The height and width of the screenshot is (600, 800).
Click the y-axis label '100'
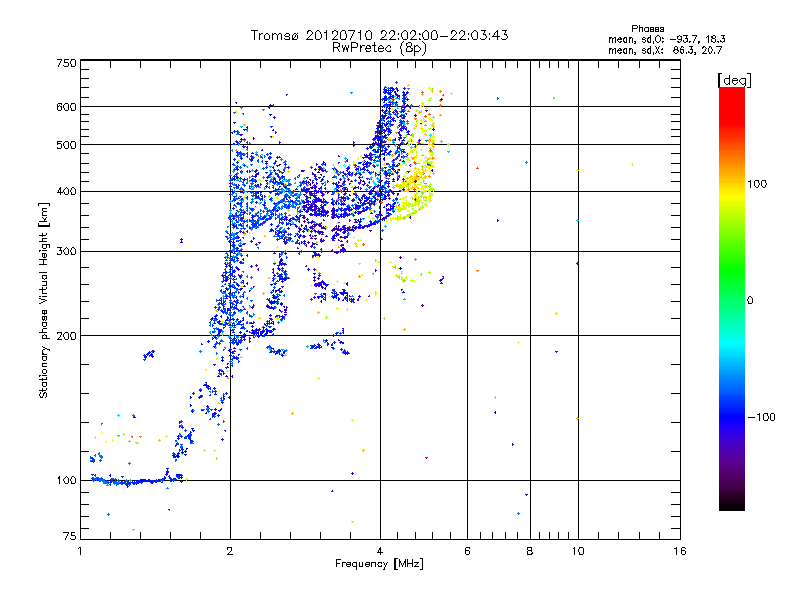[x=66, y=481]
